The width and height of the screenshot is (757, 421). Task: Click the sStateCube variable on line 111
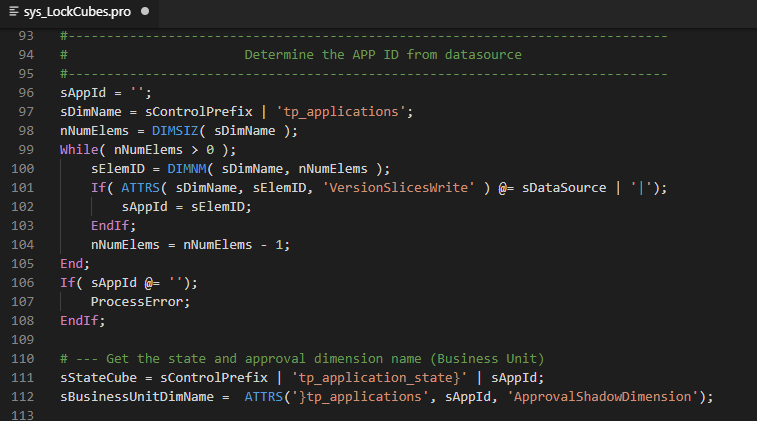(98, 378)
